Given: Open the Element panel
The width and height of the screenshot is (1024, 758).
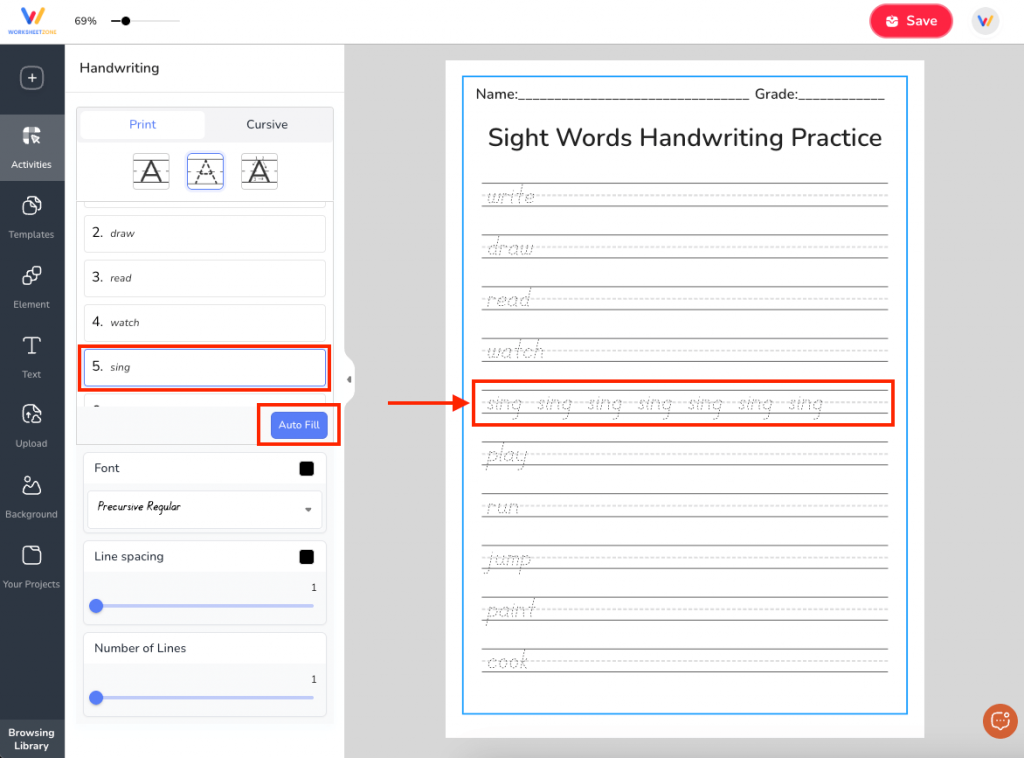Looking at the screenshot, I should click(32, 287).
